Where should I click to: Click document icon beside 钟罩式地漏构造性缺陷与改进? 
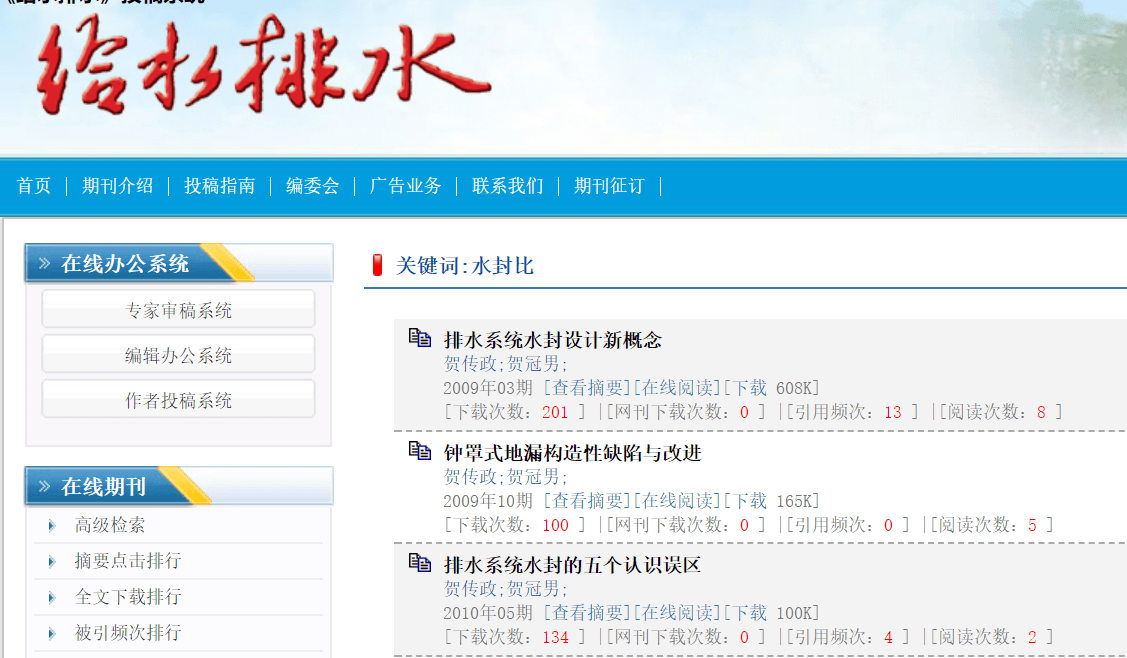click(420, 451)
